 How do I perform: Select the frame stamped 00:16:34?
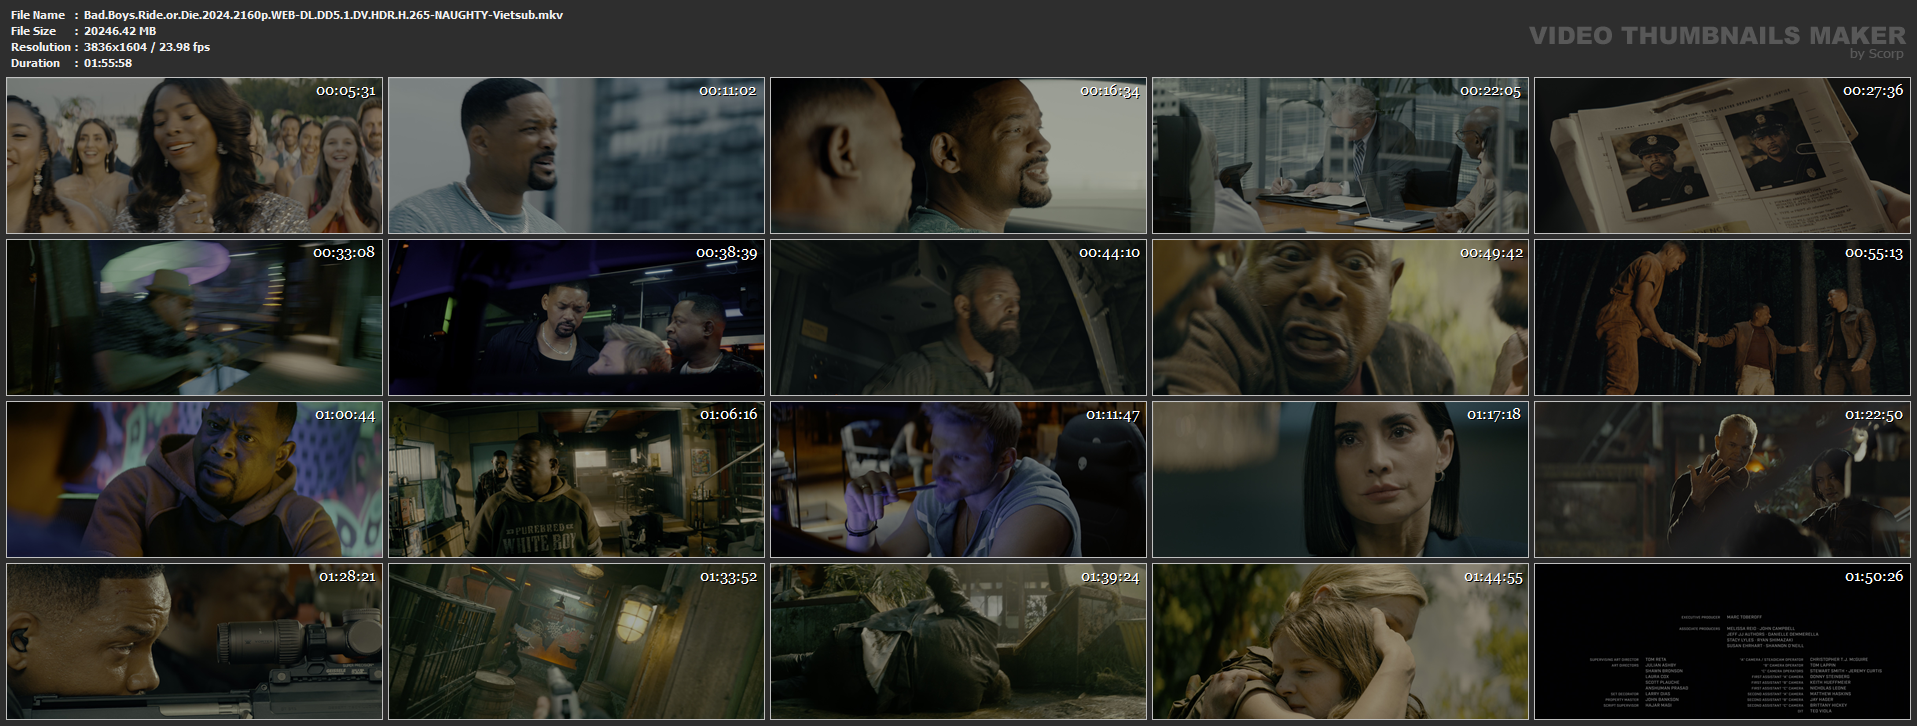click(958, 156)
